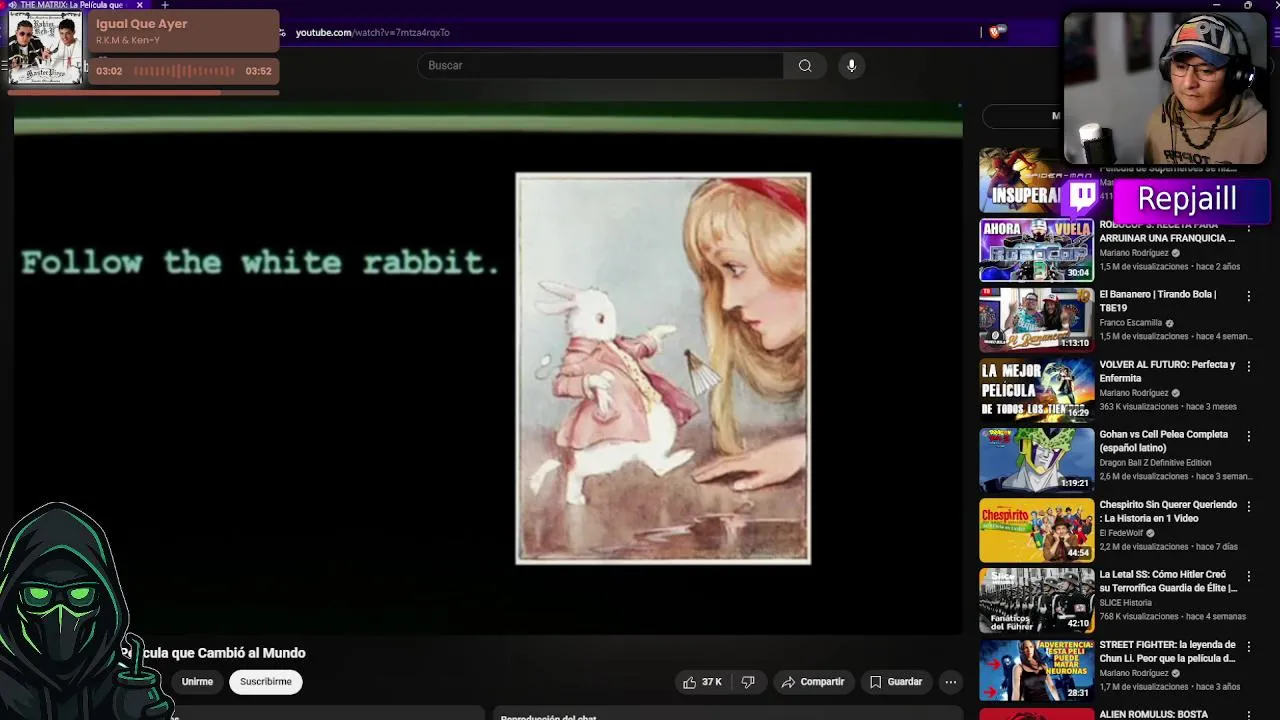Open the Brave shields icon in address bar
Screen dimensions: 1280x720
[x=994, y=32]
